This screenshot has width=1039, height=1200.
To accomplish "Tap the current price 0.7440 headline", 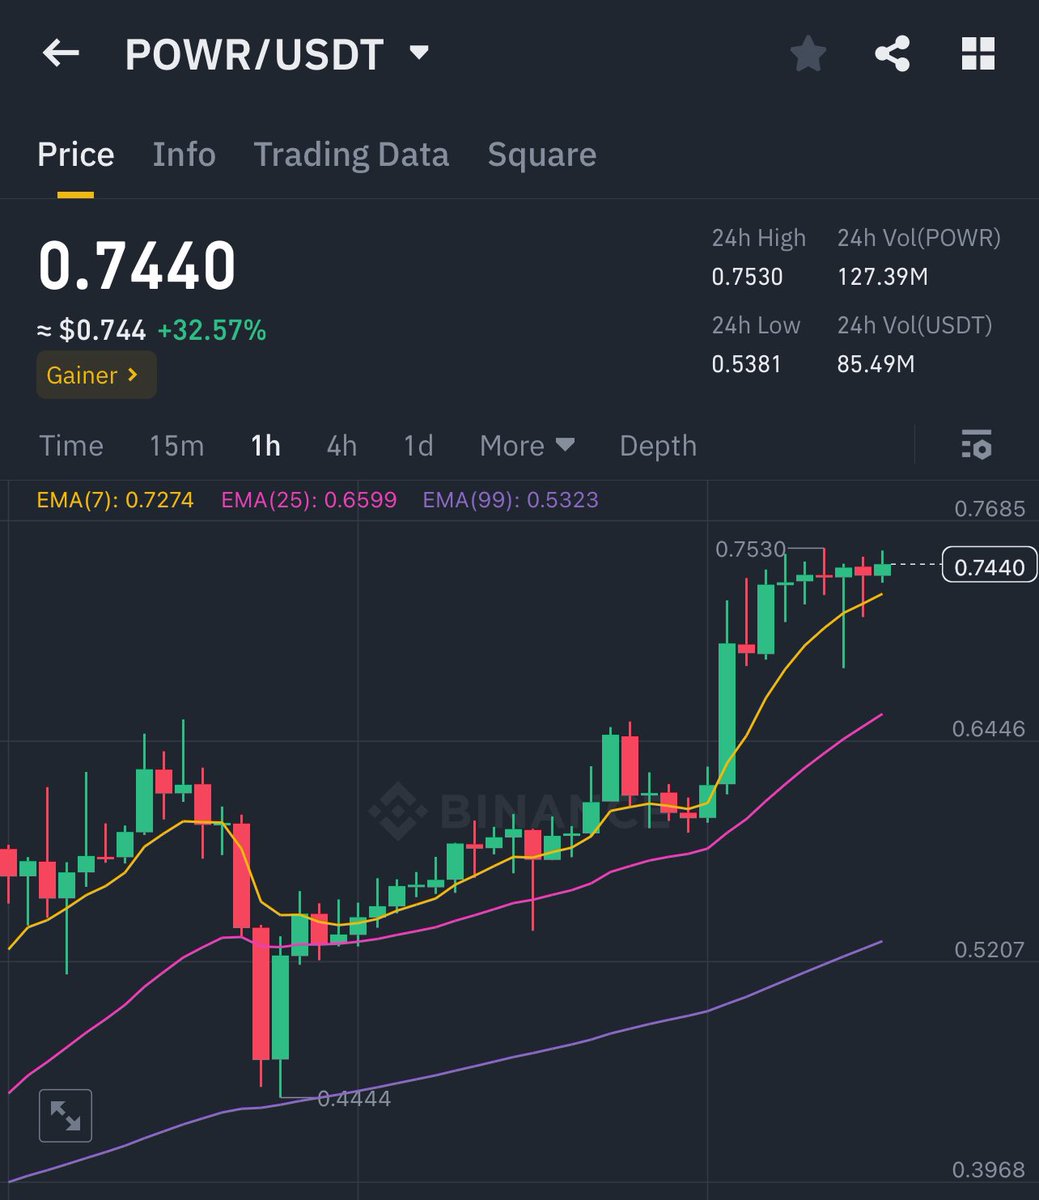I will tap(137, 266).
